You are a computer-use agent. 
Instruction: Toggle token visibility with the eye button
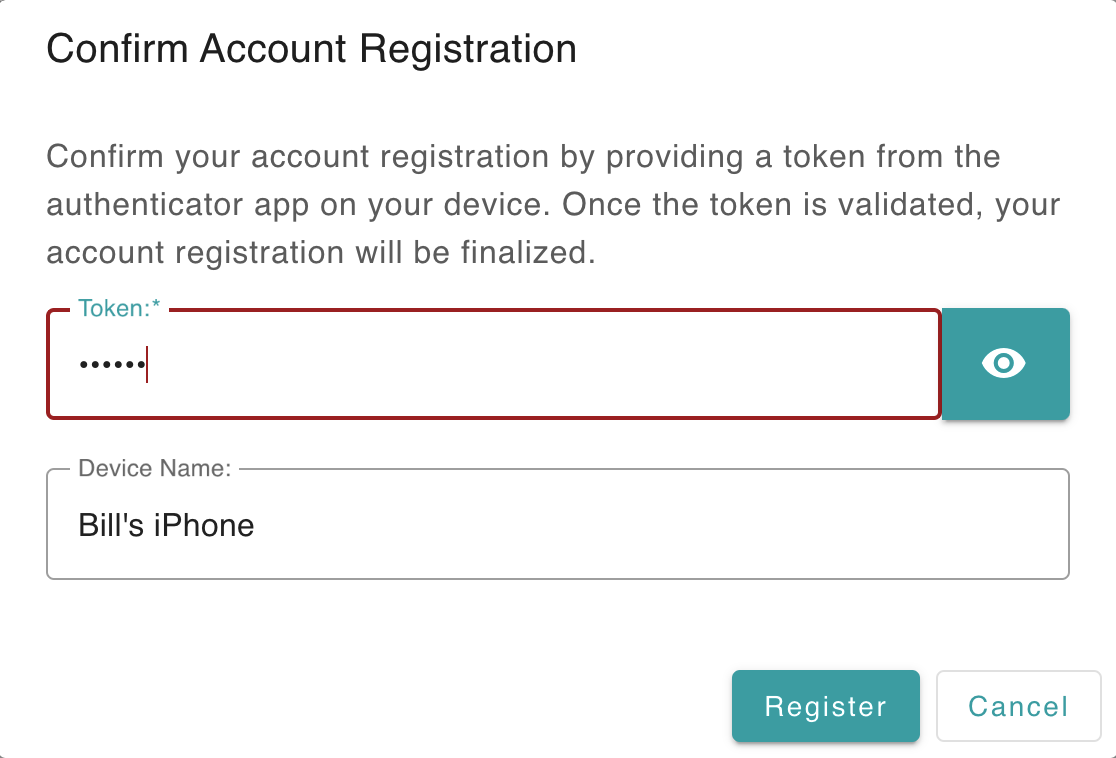(1004, 363)
